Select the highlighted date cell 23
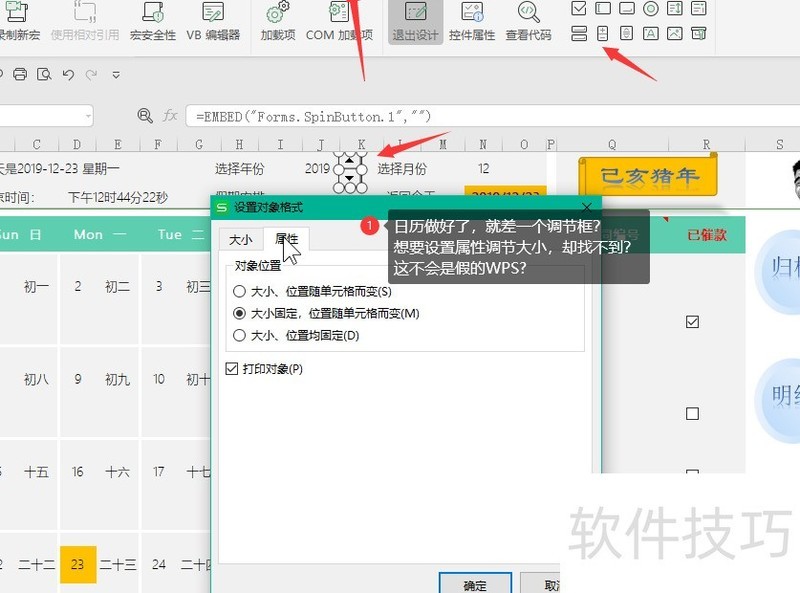The height and width of the screenshot is (593, 800). (78, 564)
